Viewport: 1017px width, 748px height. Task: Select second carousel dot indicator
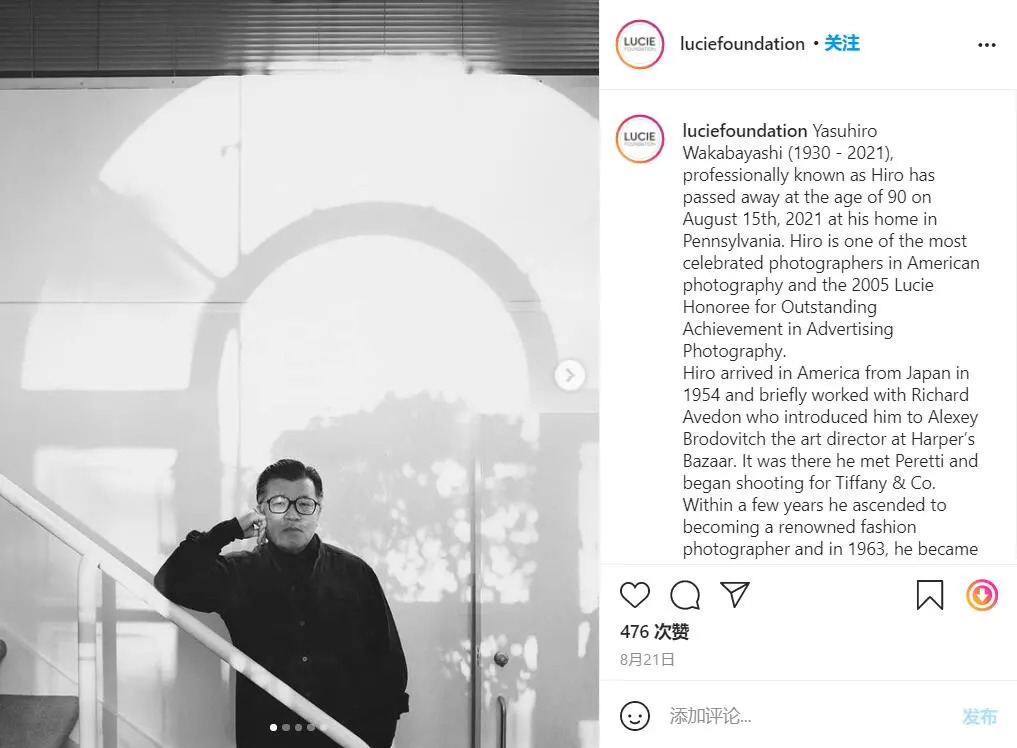(x=286, y=727)
